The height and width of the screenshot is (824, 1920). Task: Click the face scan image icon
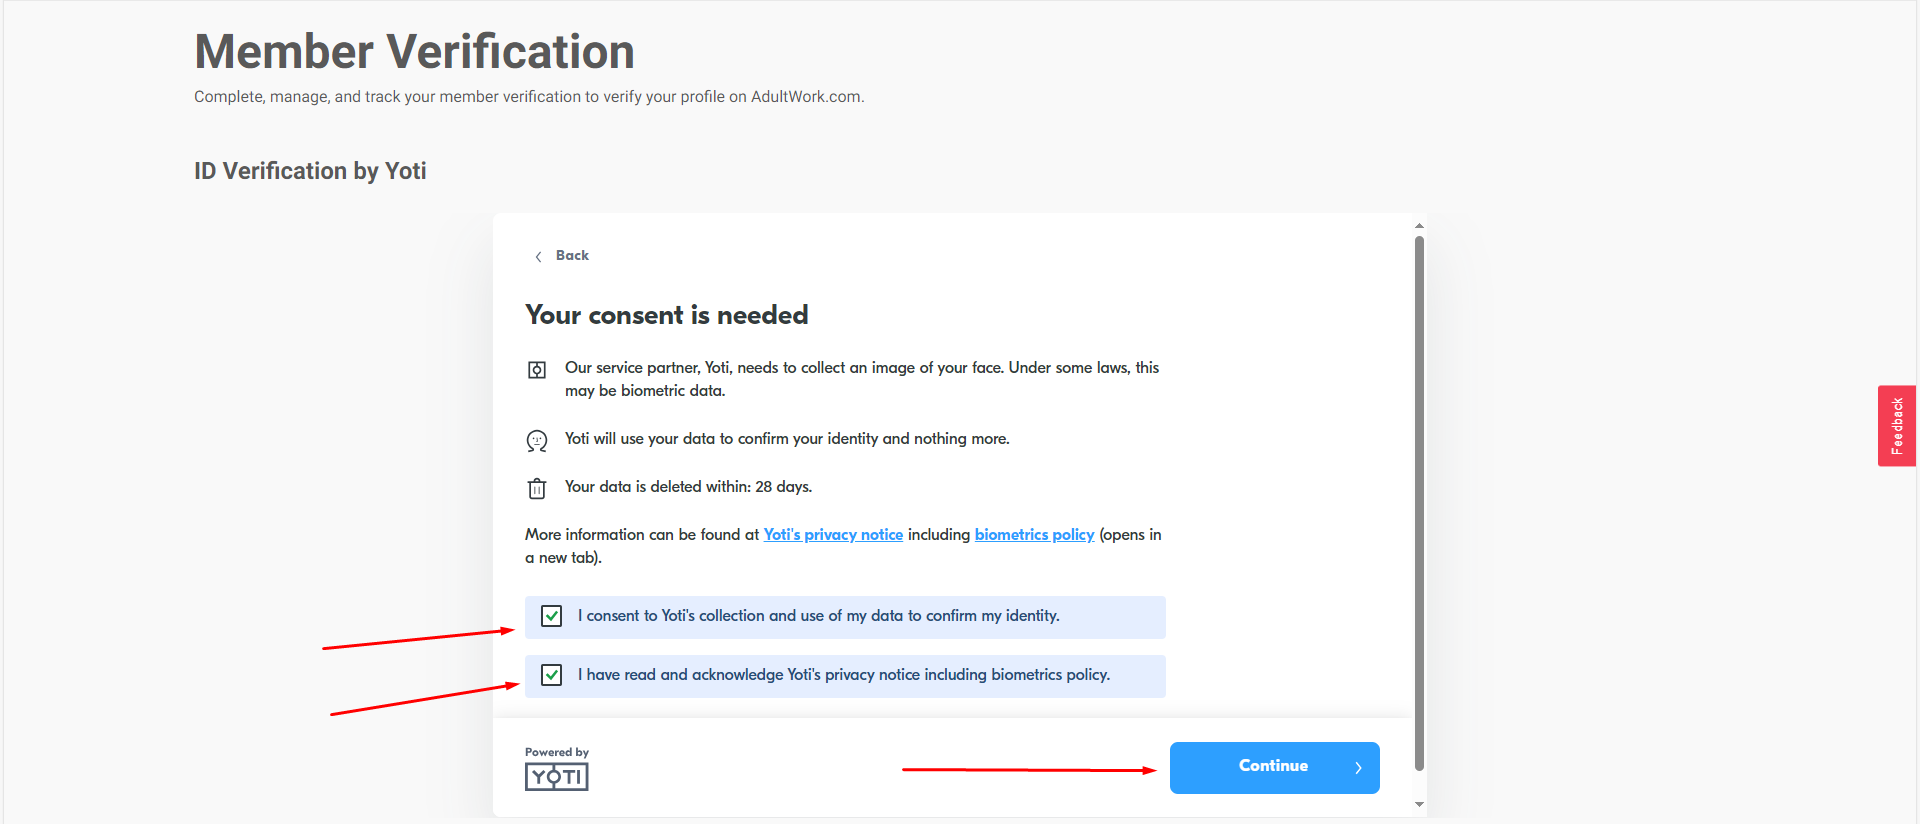(x=537, y=370)
